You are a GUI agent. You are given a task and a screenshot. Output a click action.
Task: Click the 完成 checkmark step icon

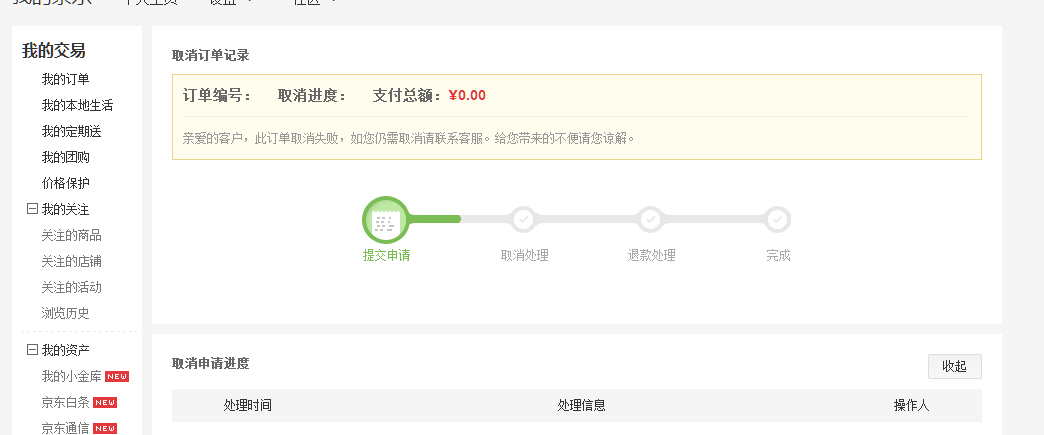(778, 219)
